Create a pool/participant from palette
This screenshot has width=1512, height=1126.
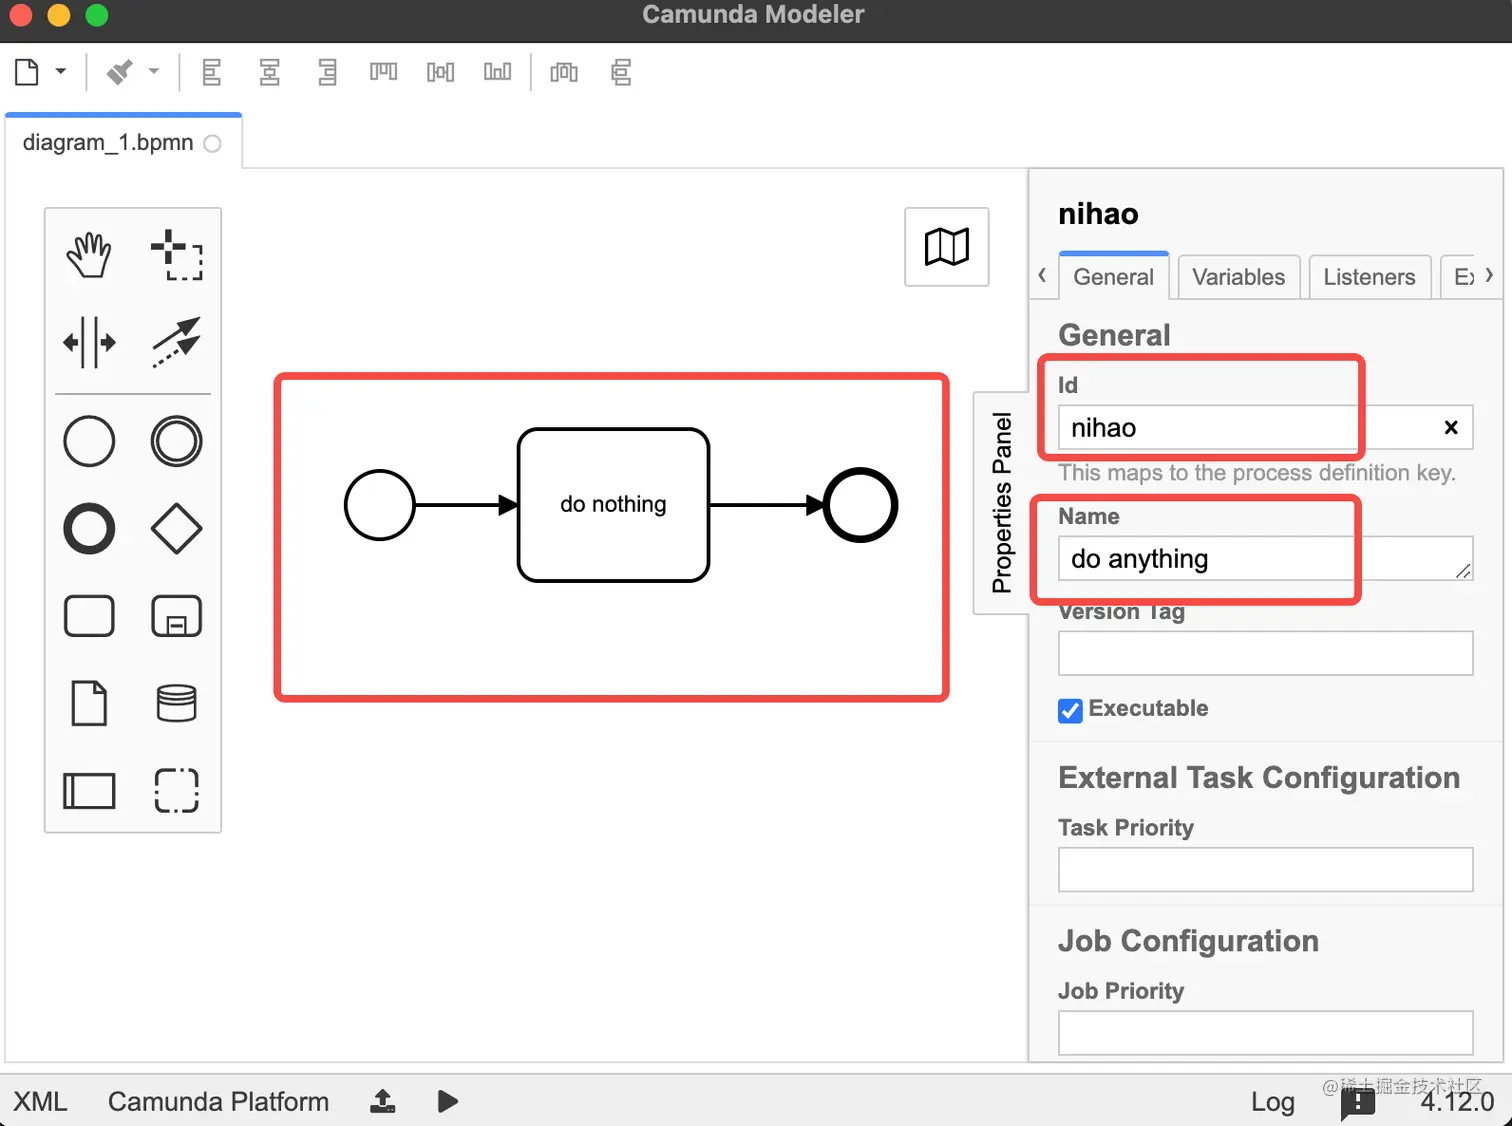coord(89,790)
